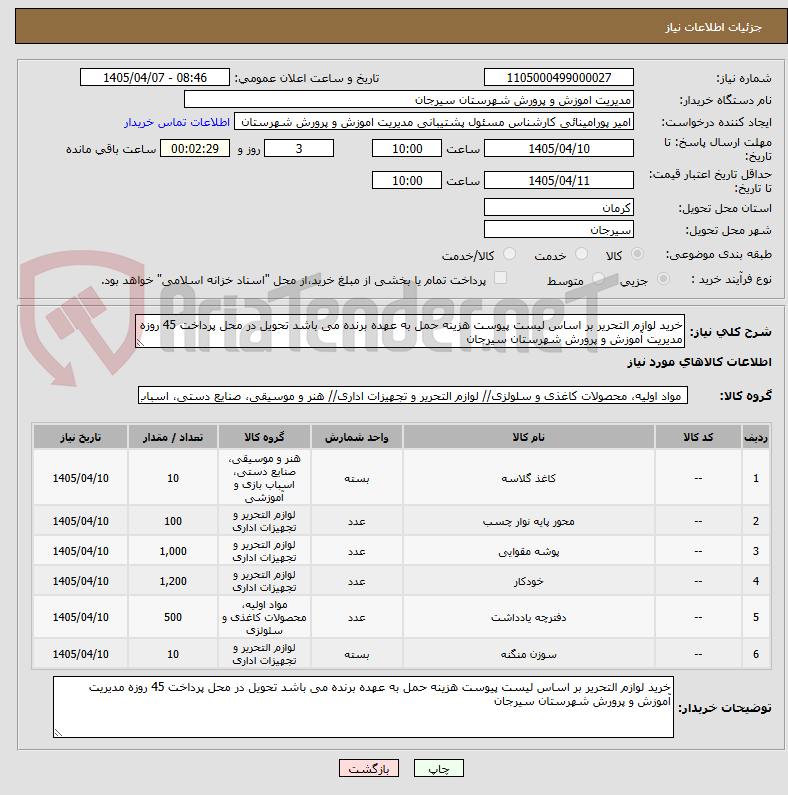Click quantity 100 in نوار چسب row
Viewport: 788px width, 795px height.
click(x=173, y=521)
